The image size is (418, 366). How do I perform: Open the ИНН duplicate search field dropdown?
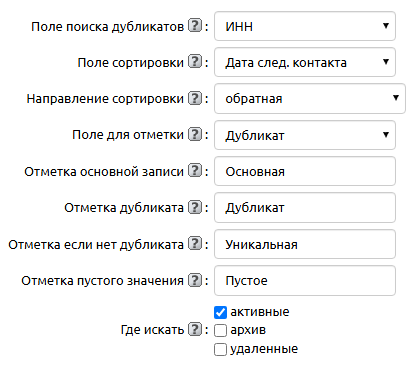(305, 26)
